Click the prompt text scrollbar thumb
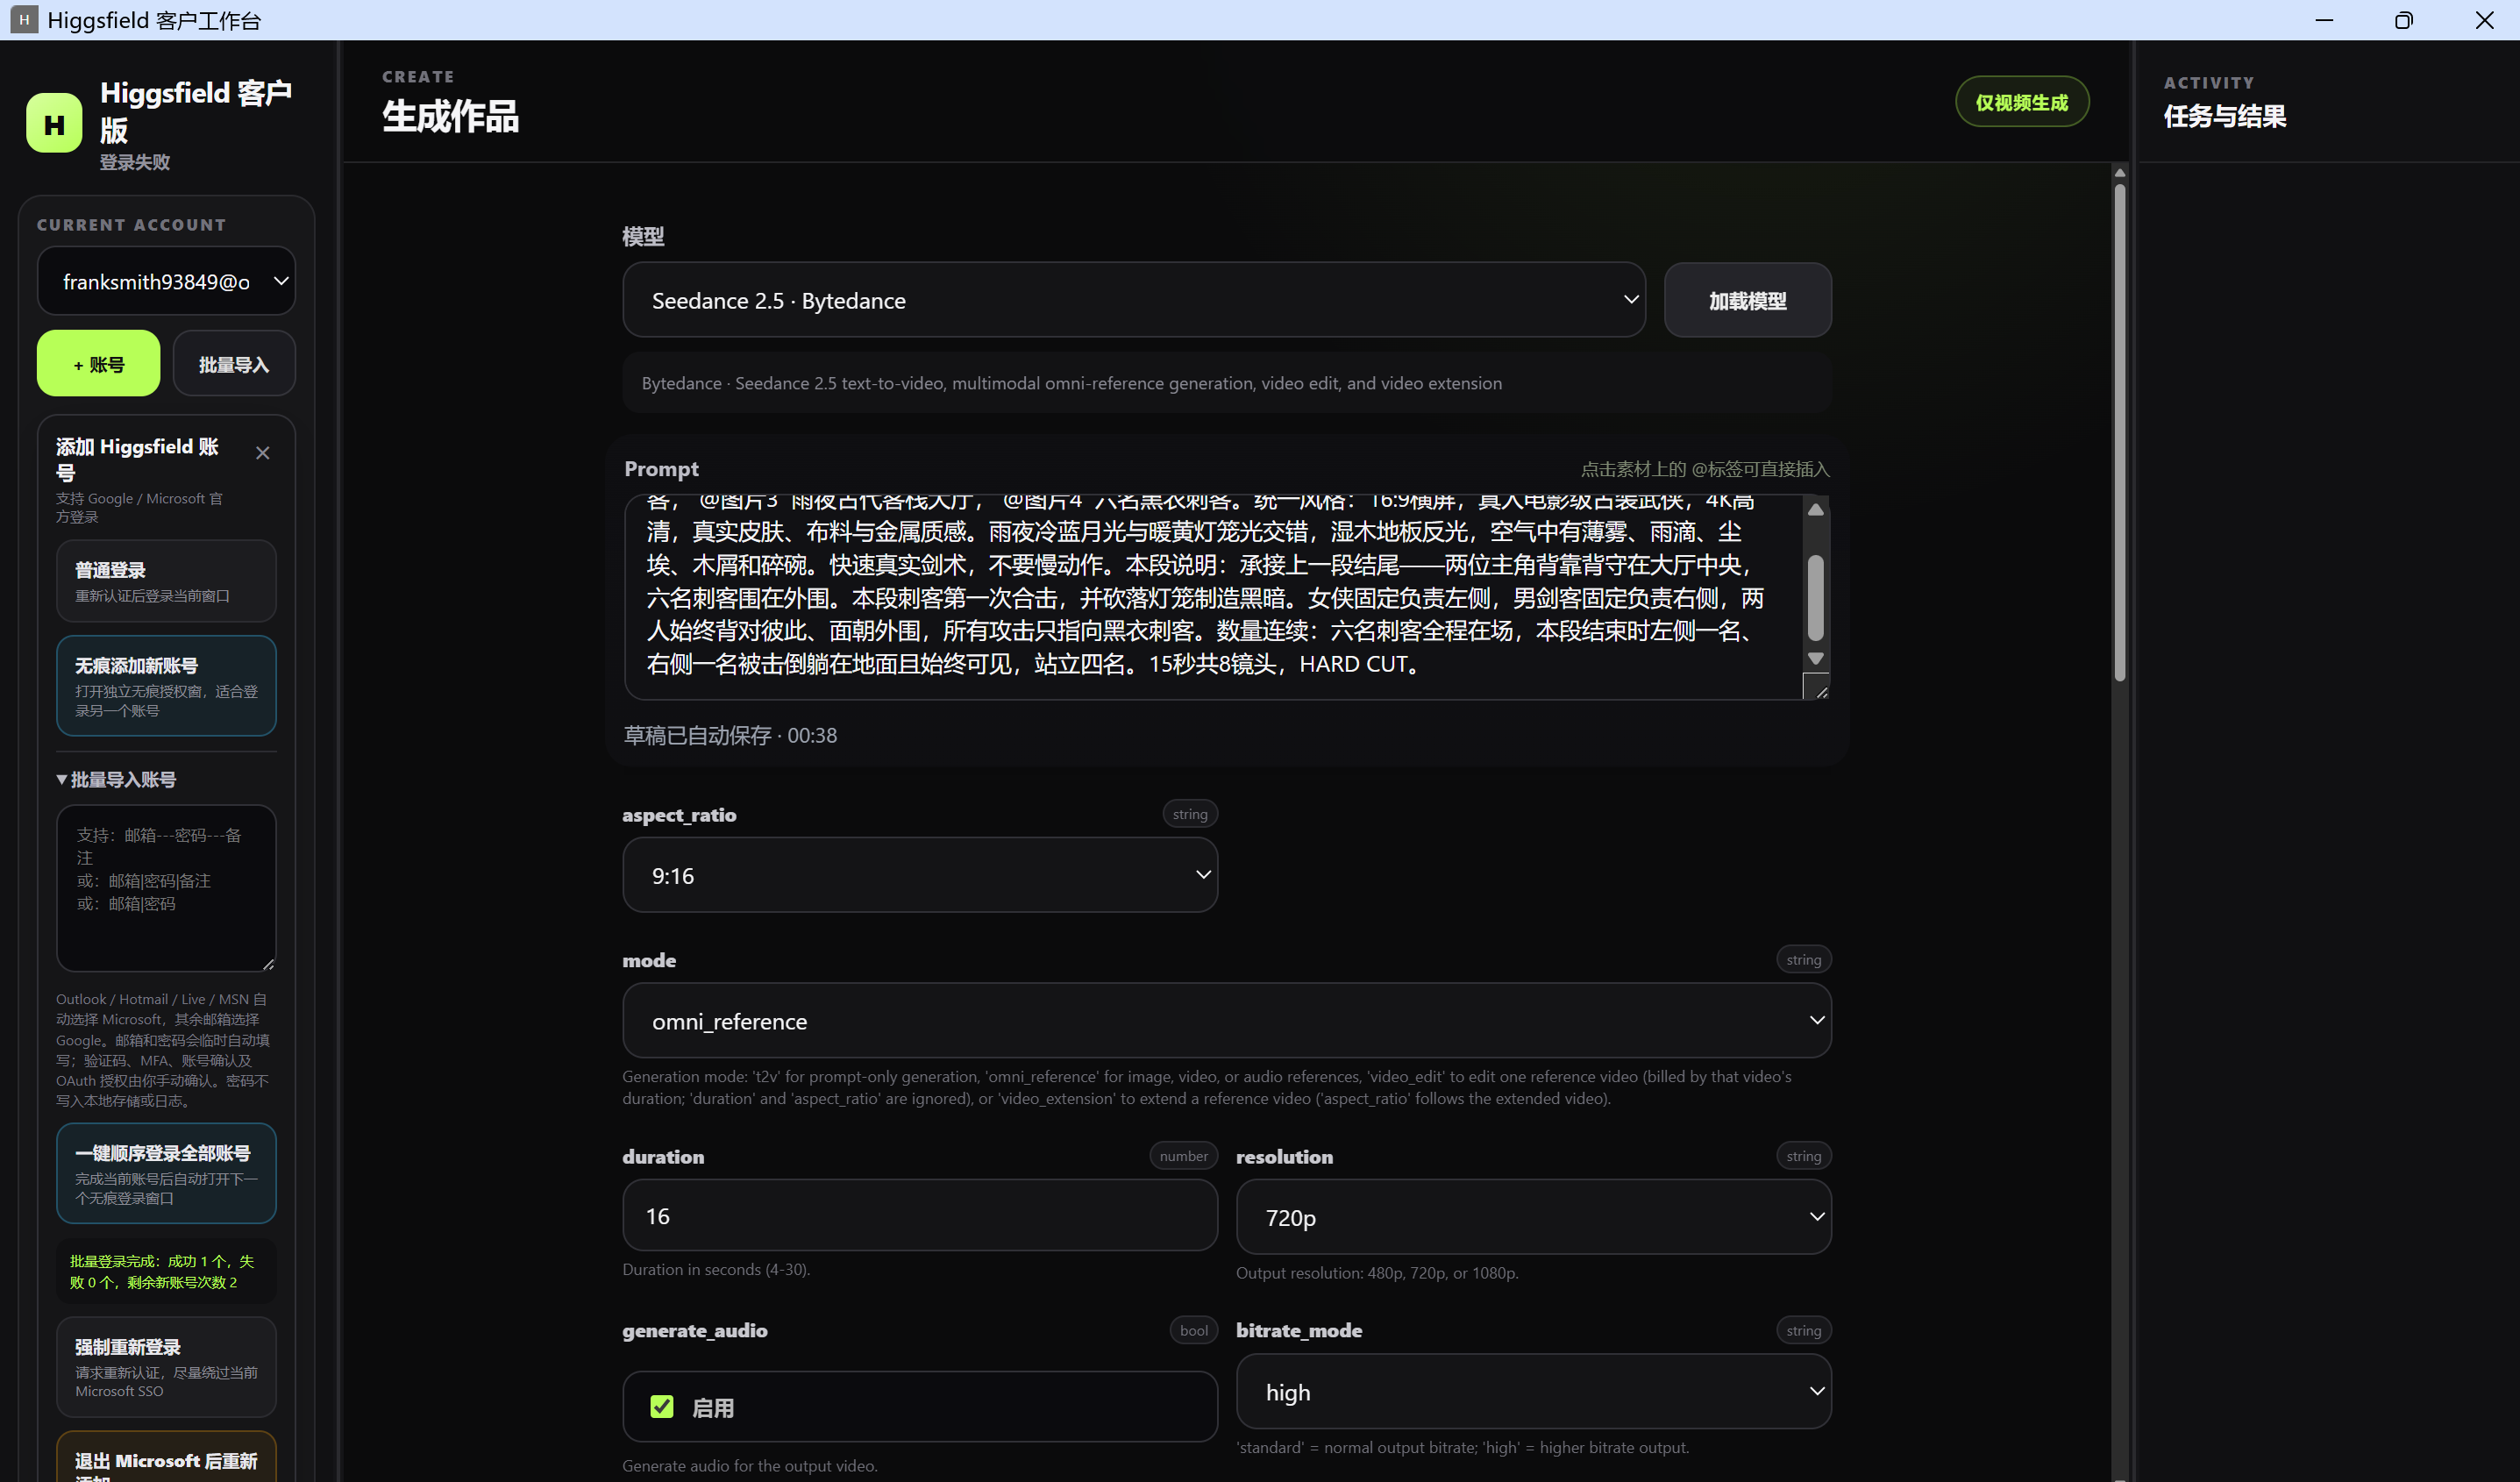 click(1816, 598)
